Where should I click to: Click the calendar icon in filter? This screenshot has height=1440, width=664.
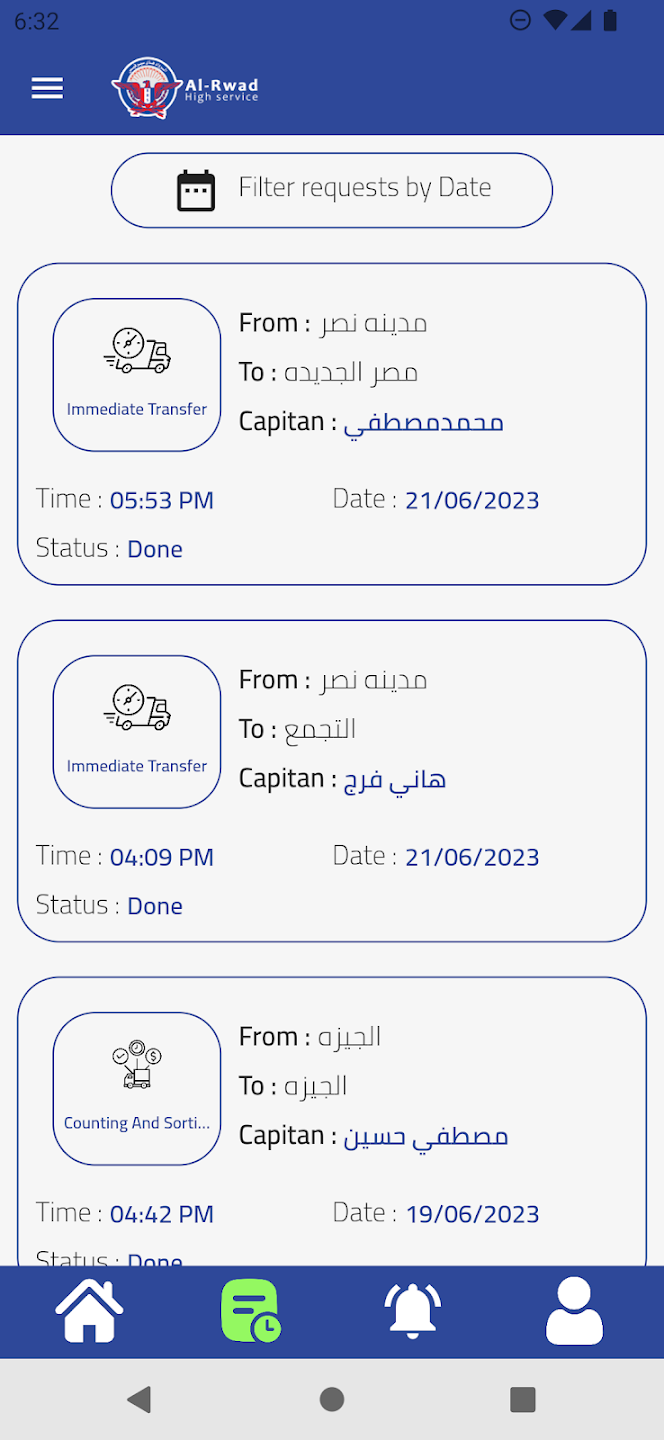196,190
